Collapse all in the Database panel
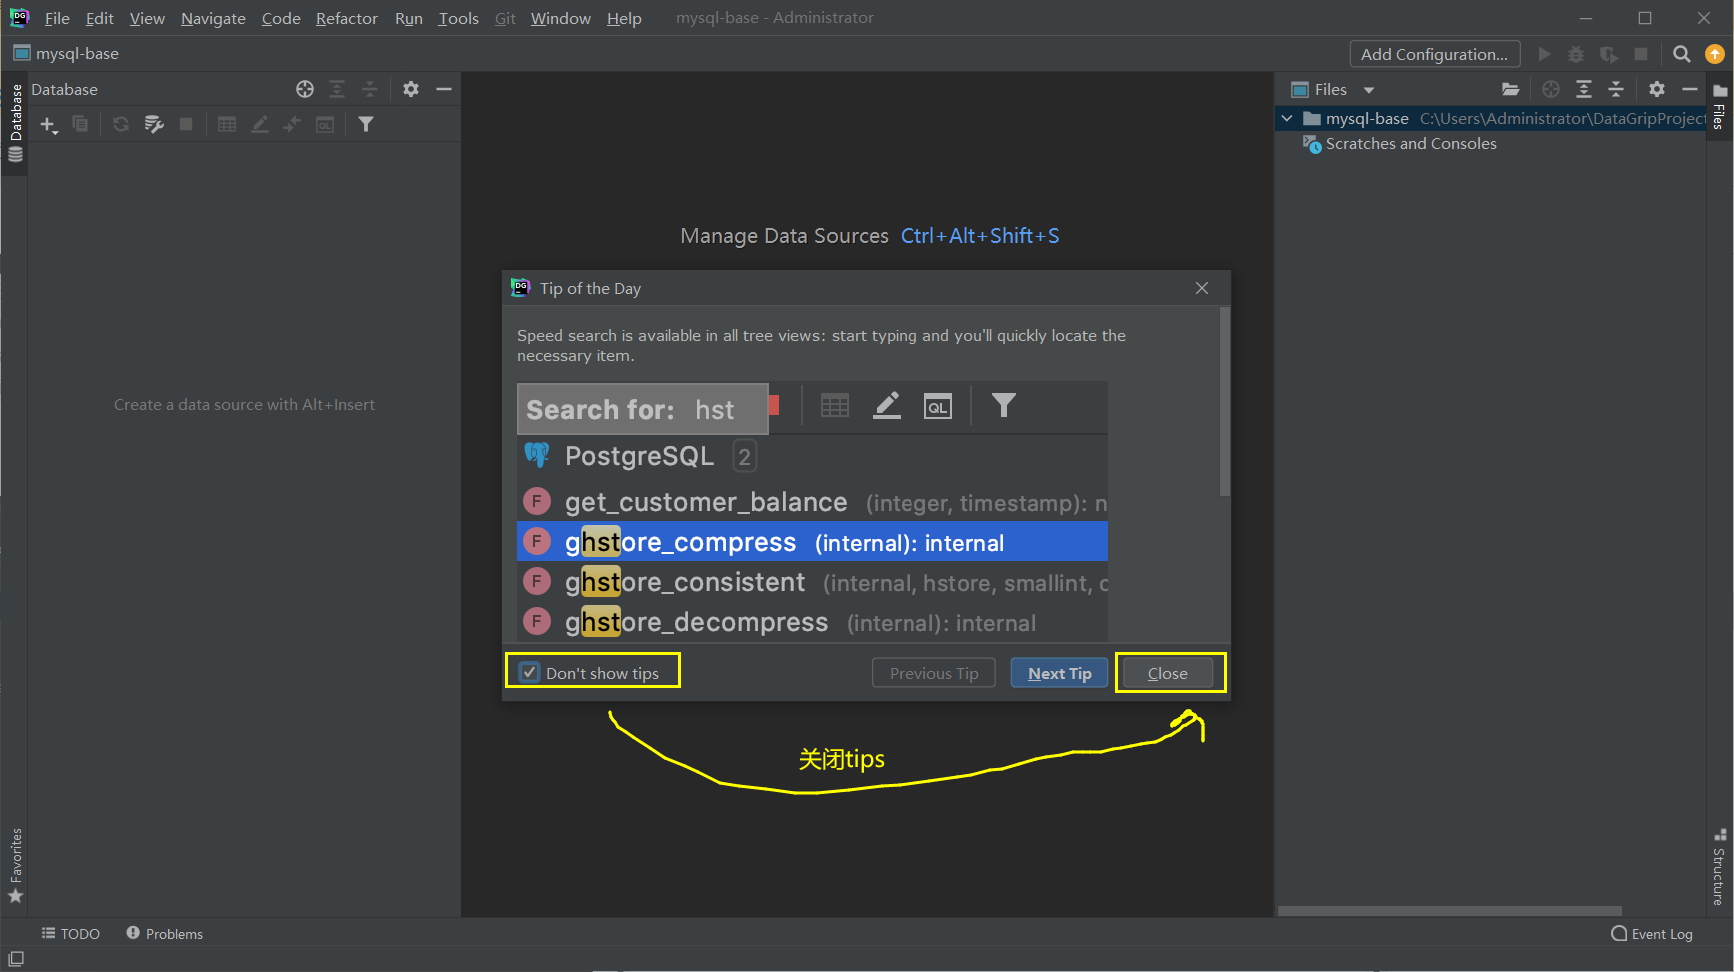Screen dimensions: 1734x972 pyautogui.click(x=370, y=89)
